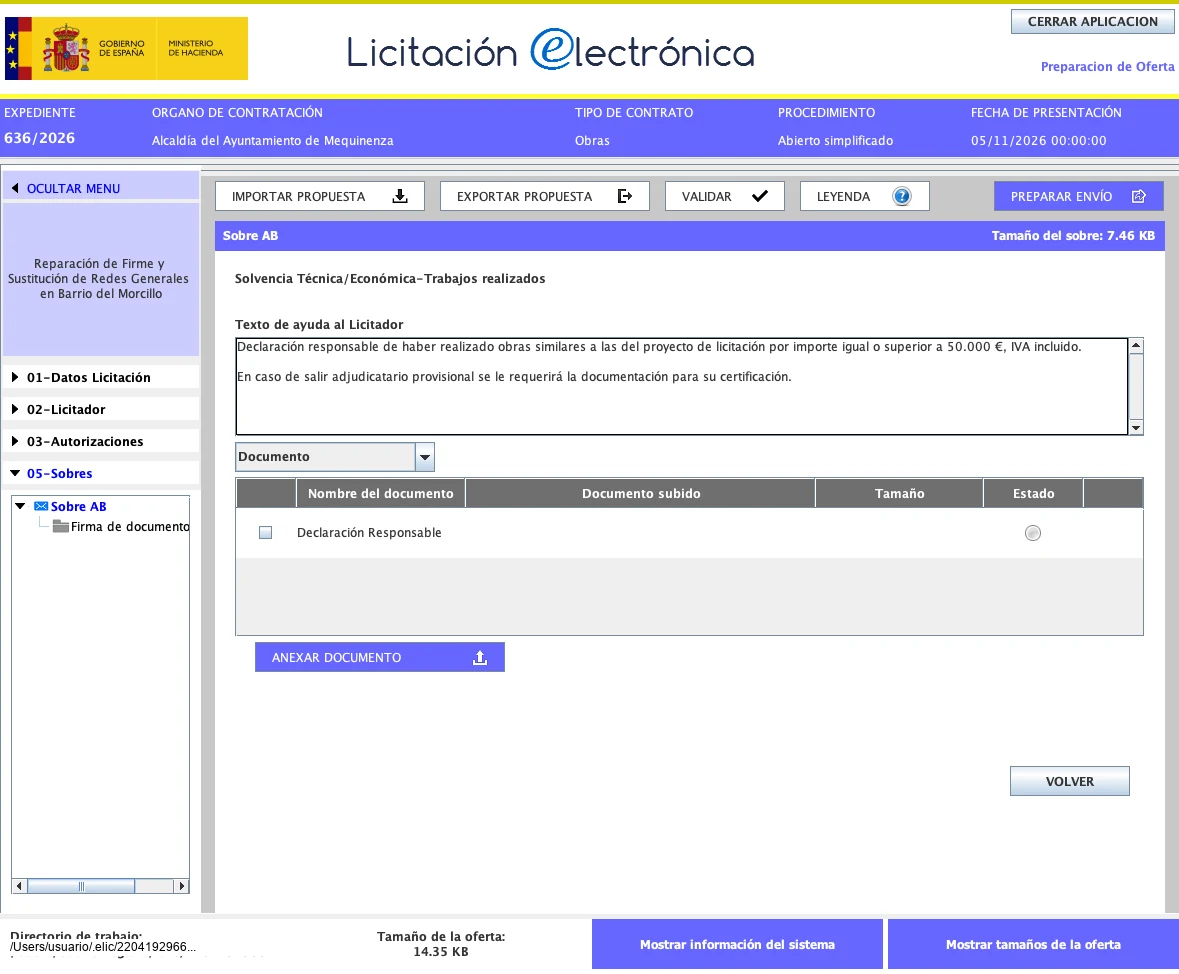Click the tree panel scroll left arrow
Screen dimensions: 1179x974
pos(20,886)
